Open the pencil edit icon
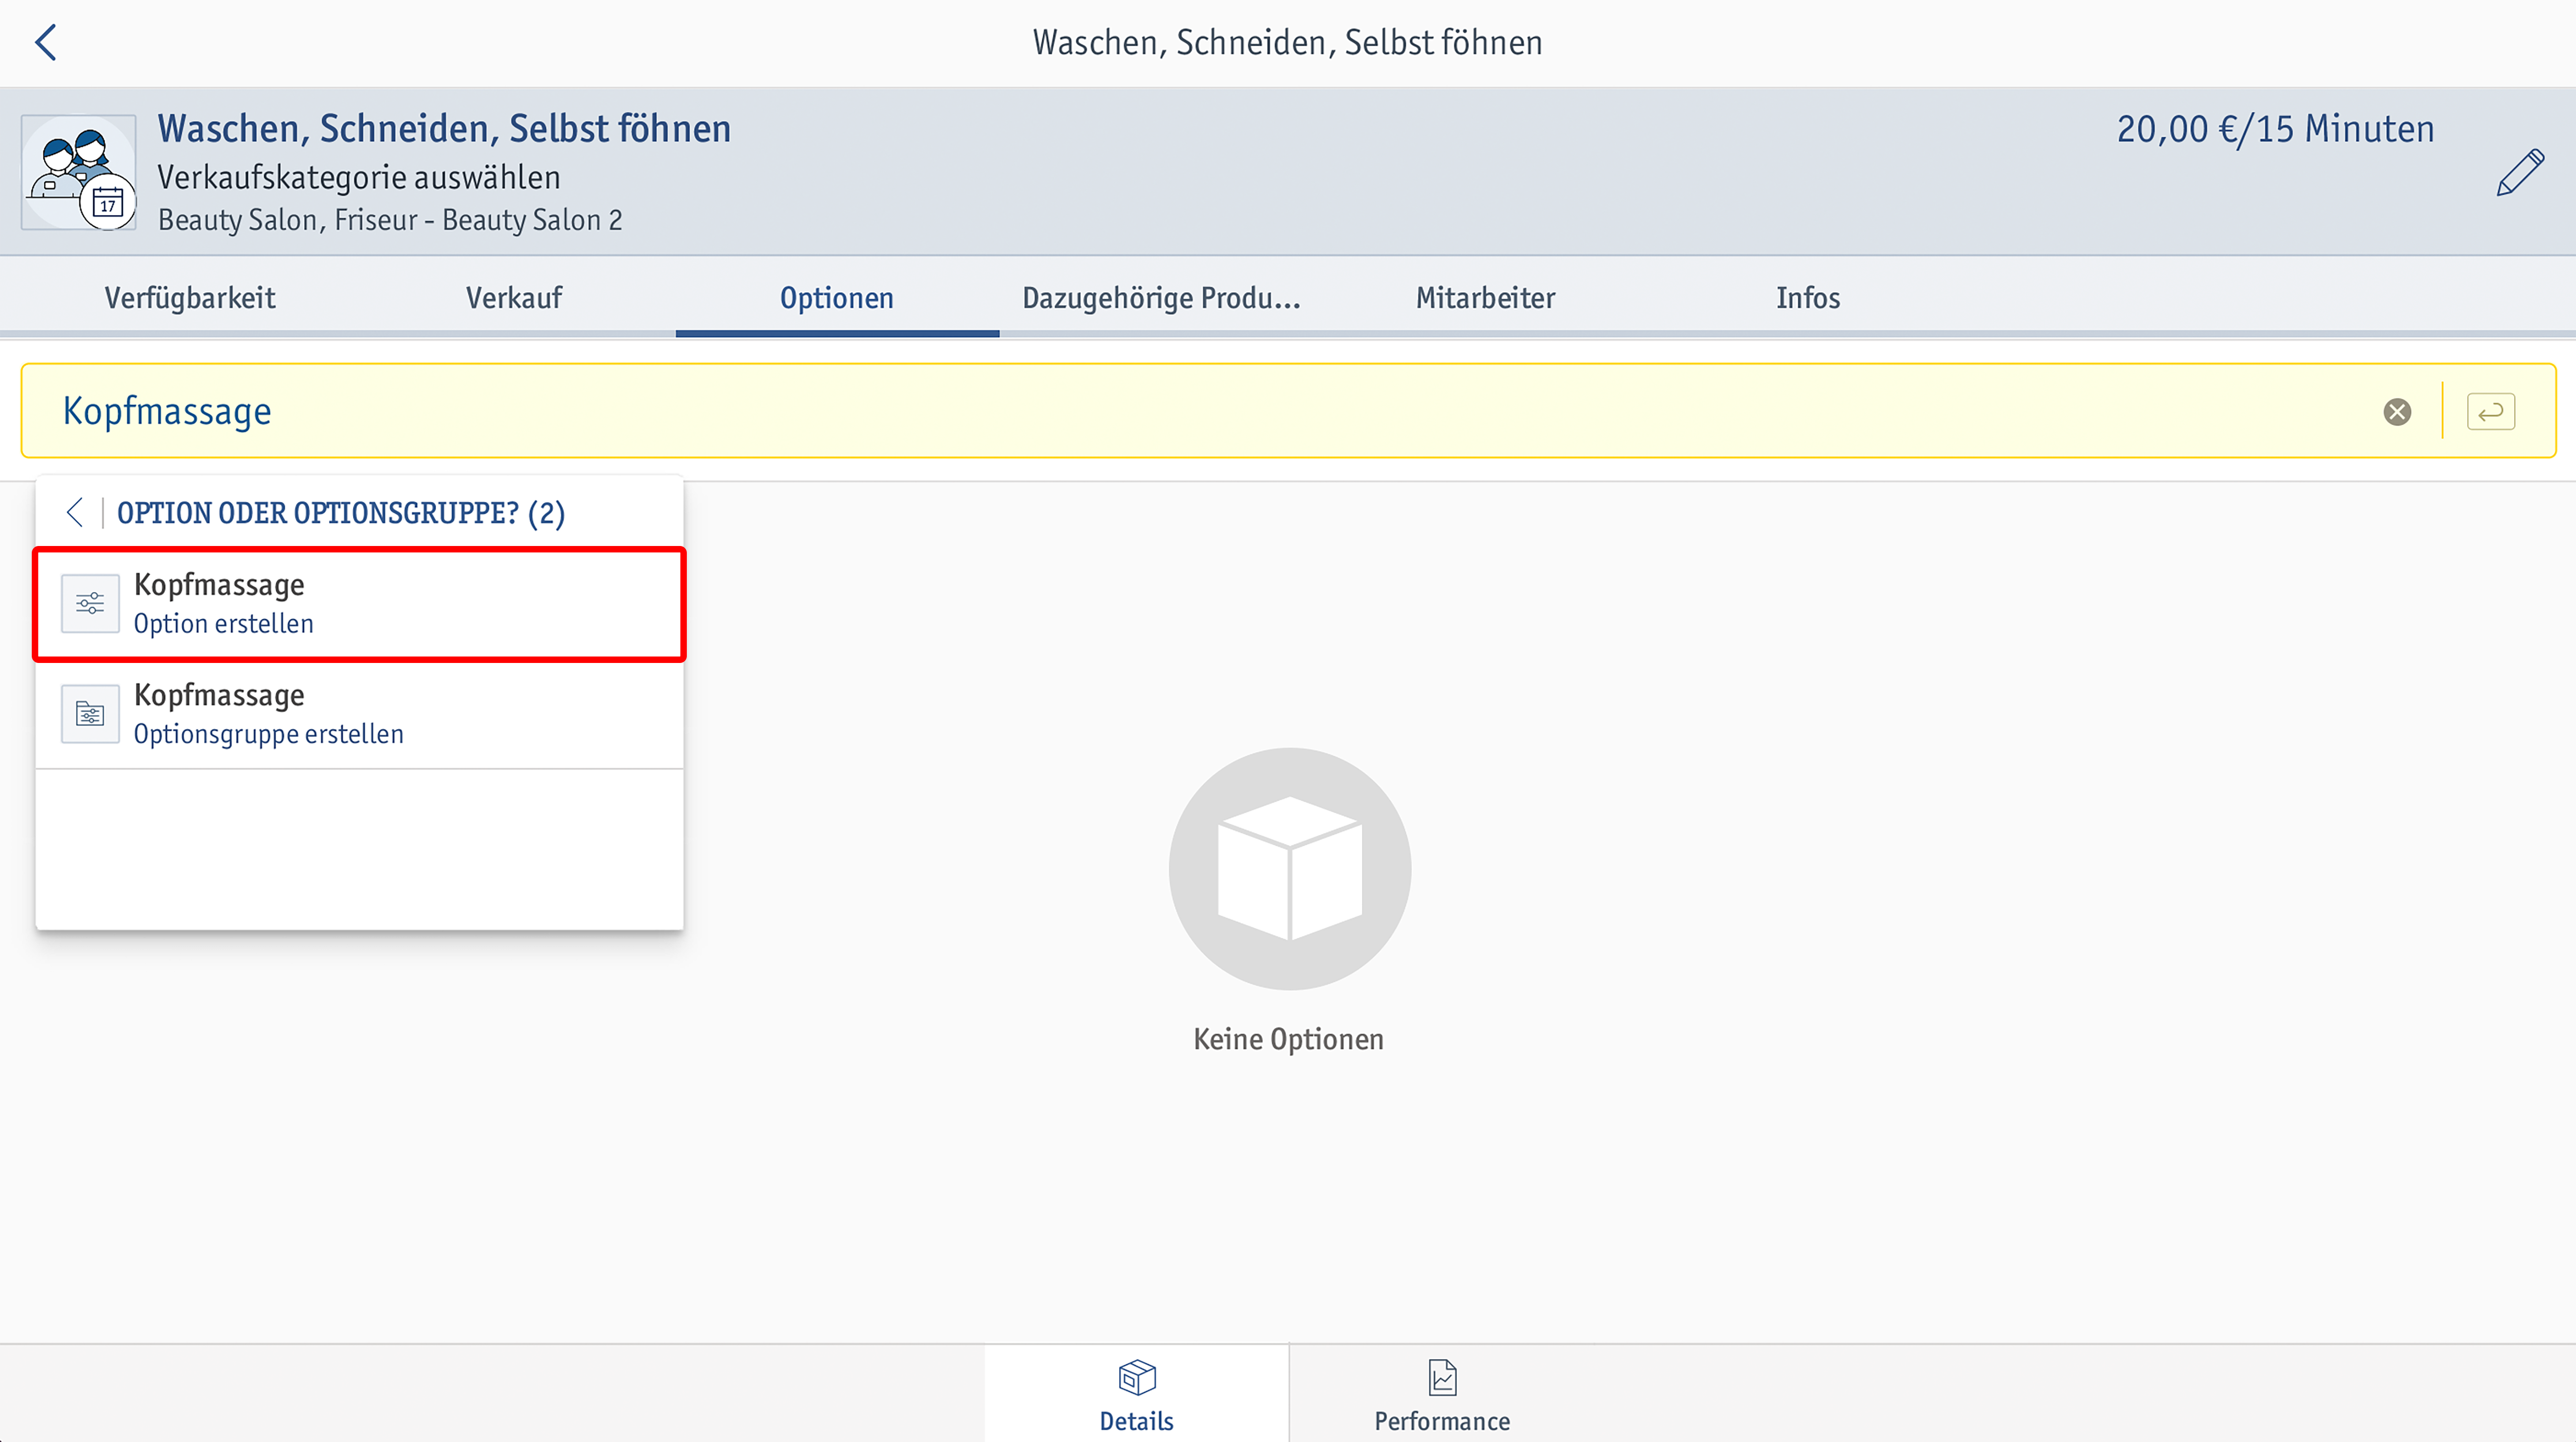Image resolution: width=2576 pixels, height=1442 pixels. pos(2519,173)
